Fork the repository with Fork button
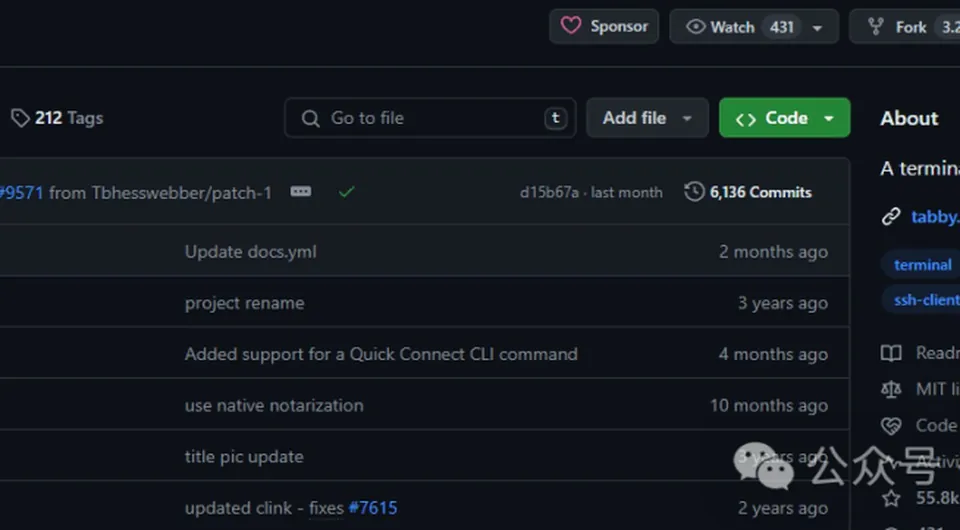 [905, 27]
